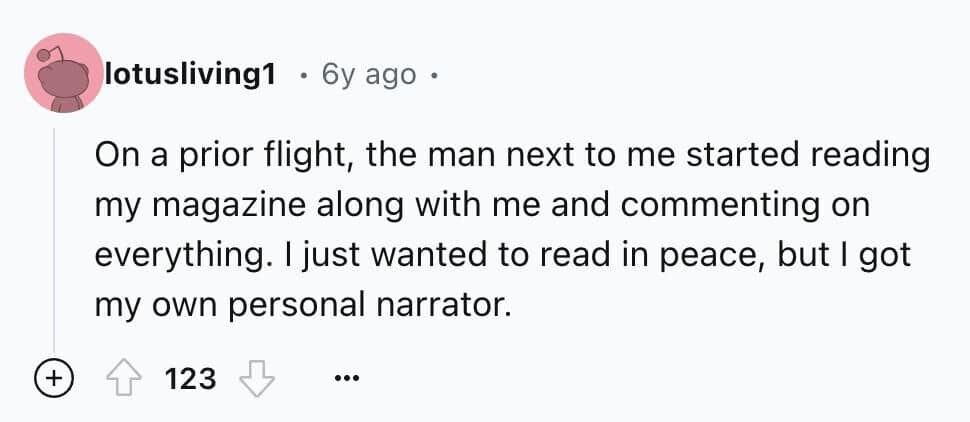This screenshot has width=970, height=422.
Task: Open the lotusliving1 user profile link
Action: [x=190, y=75]
